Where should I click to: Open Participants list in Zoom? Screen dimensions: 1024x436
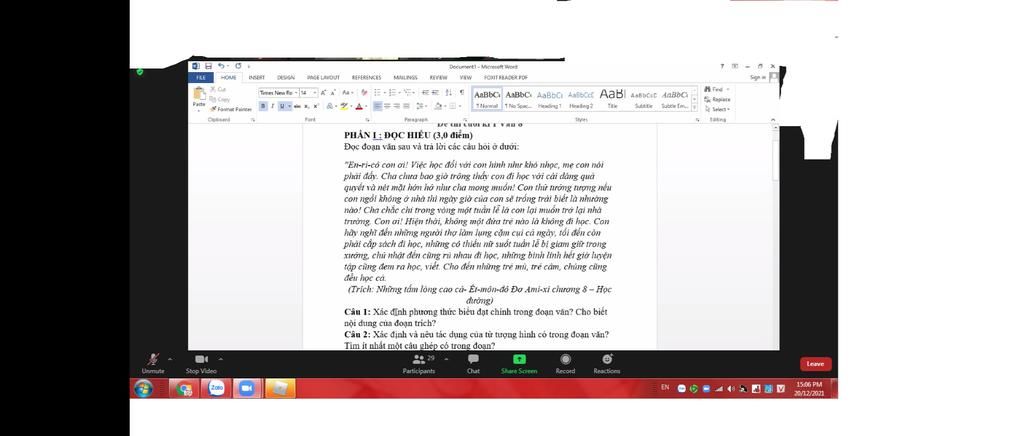click(x=419, y=364)
